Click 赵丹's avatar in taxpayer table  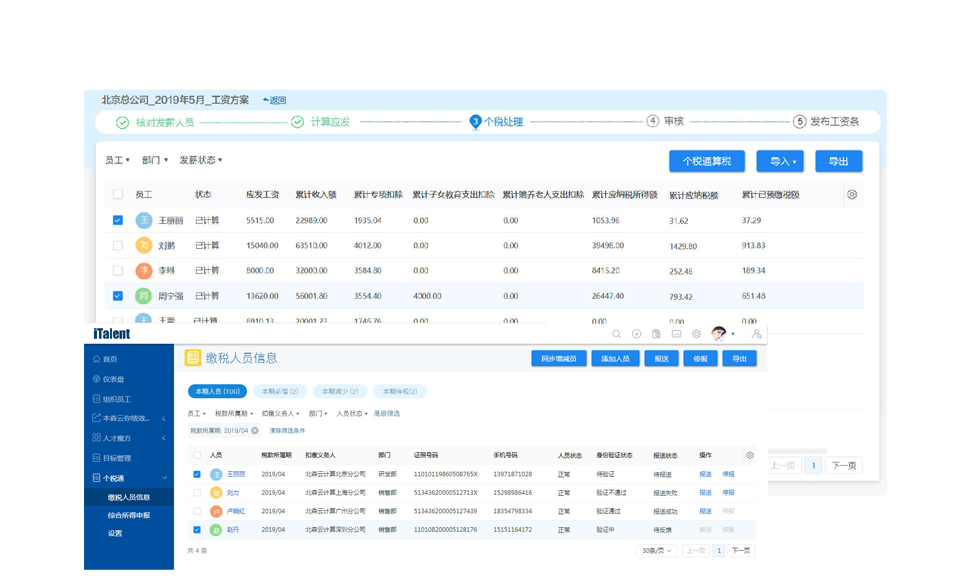tap(216, 530)
